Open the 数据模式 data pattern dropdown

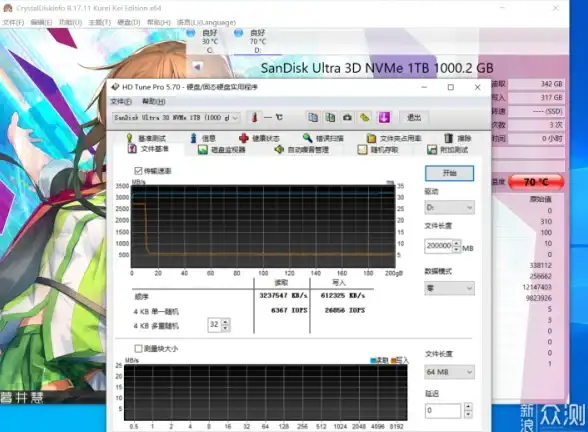tap(449, 288)
